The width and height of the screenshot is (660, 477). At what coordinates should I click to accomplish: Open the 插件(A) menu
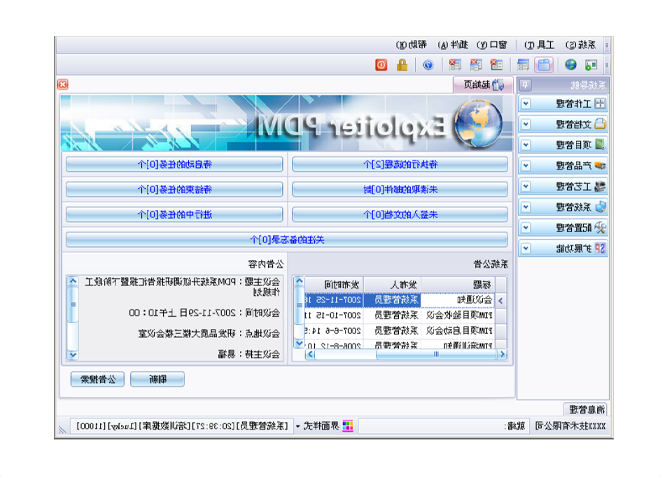click(454, 45)
